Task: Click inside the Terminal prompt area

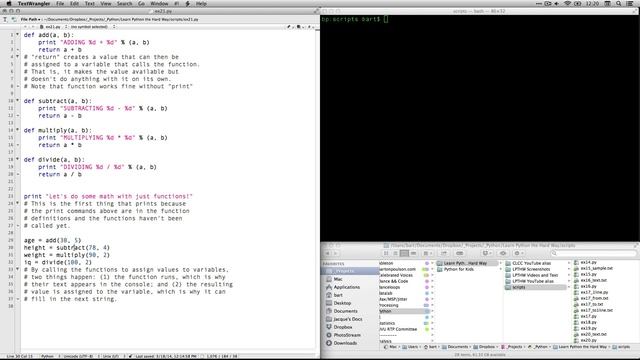Action: pyautogui.click(x=480, y=129)
